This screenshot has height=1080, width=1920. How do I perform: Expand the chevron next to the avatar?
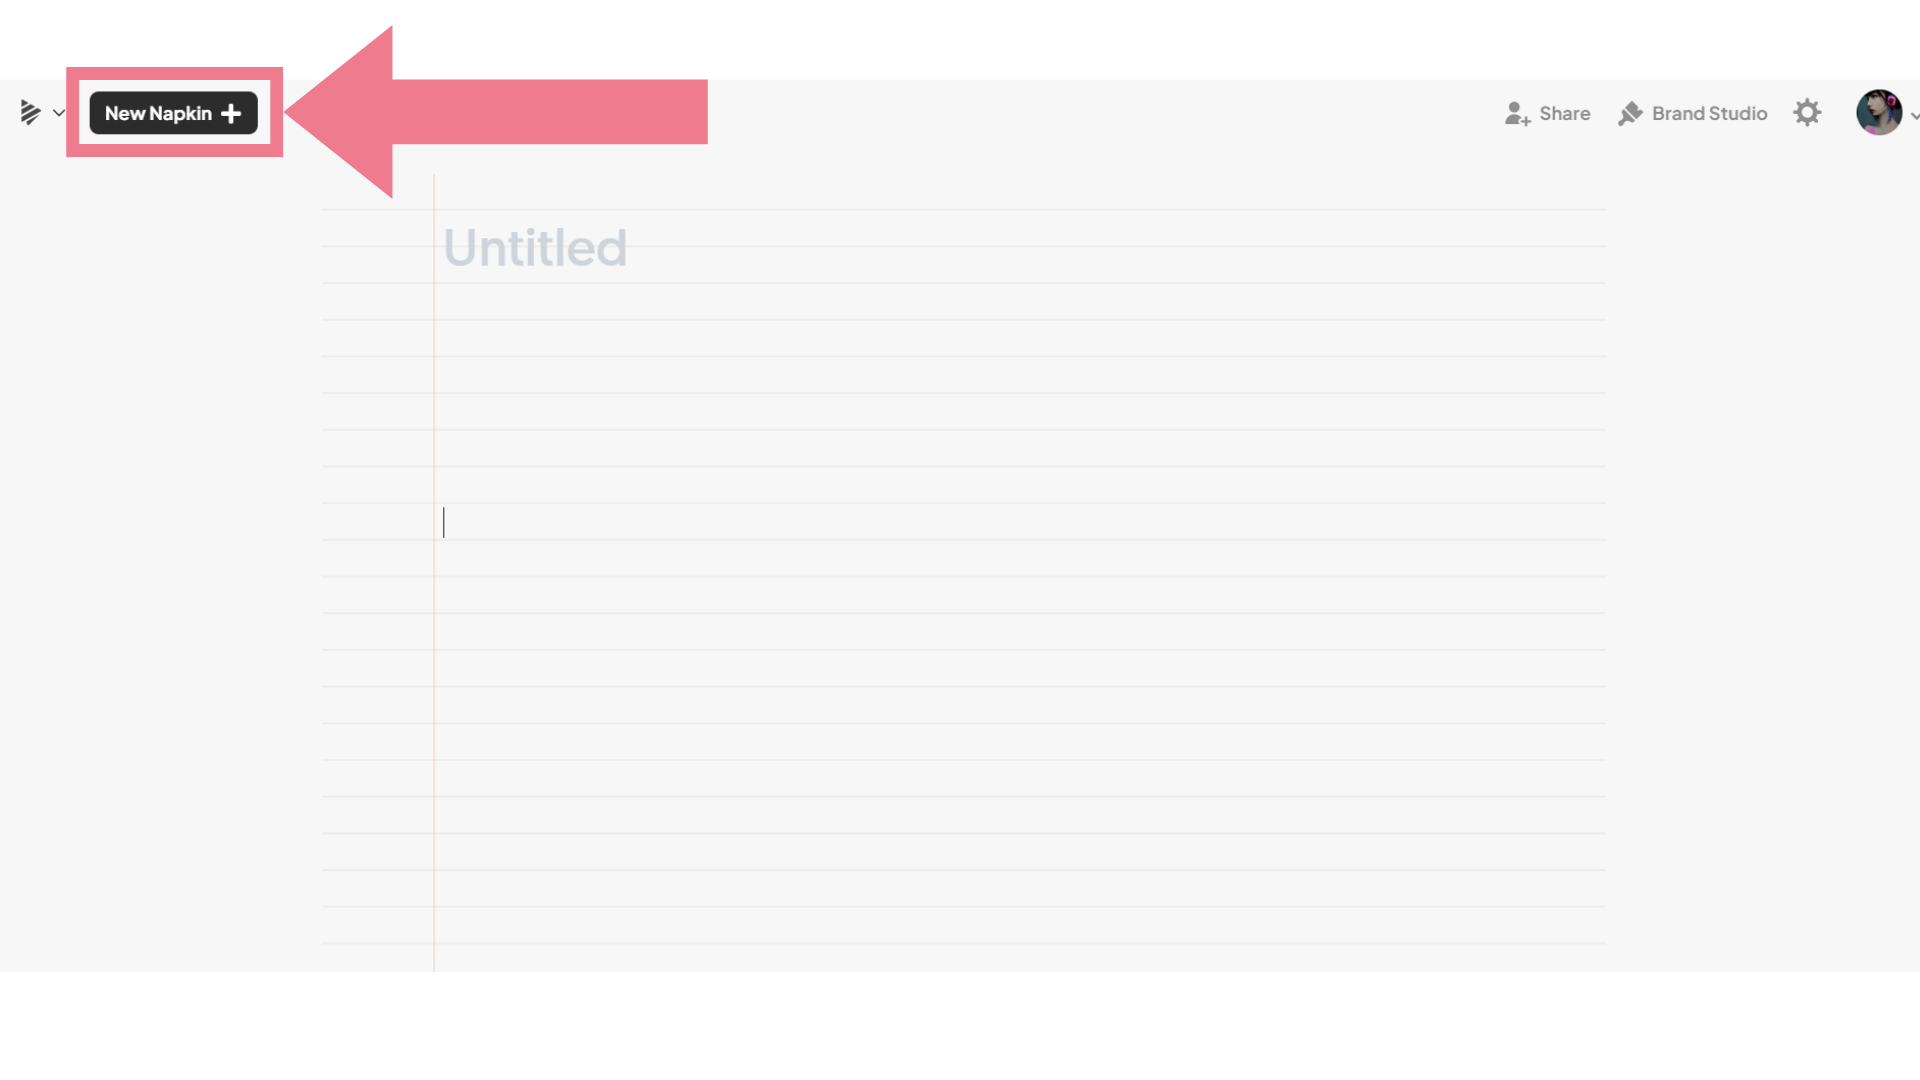point(1914,116)
